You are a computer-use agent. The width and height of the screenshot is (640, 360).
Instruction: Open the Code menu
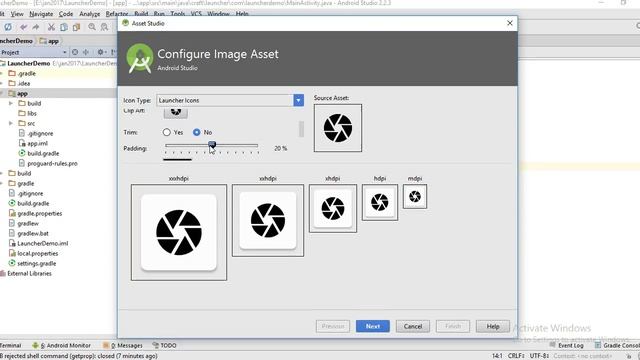coord(66,14)
